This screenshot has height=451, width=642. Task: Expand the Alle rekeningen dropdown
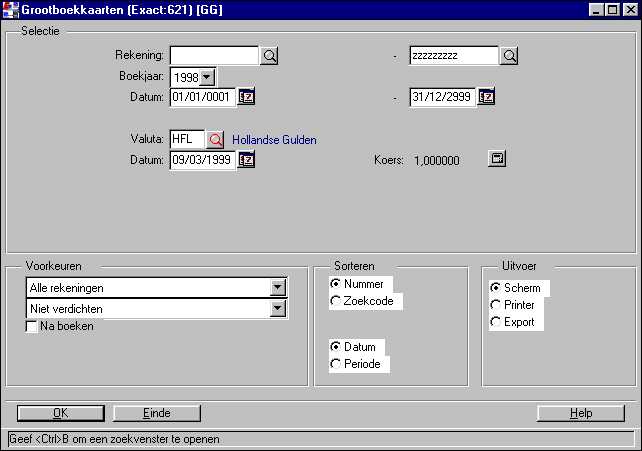(278, 288)
